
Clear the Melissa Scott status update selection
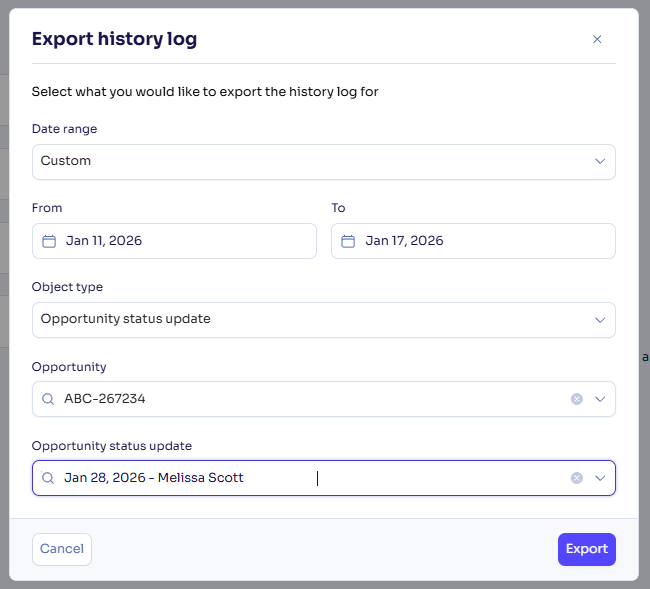(x=576, y=478)
